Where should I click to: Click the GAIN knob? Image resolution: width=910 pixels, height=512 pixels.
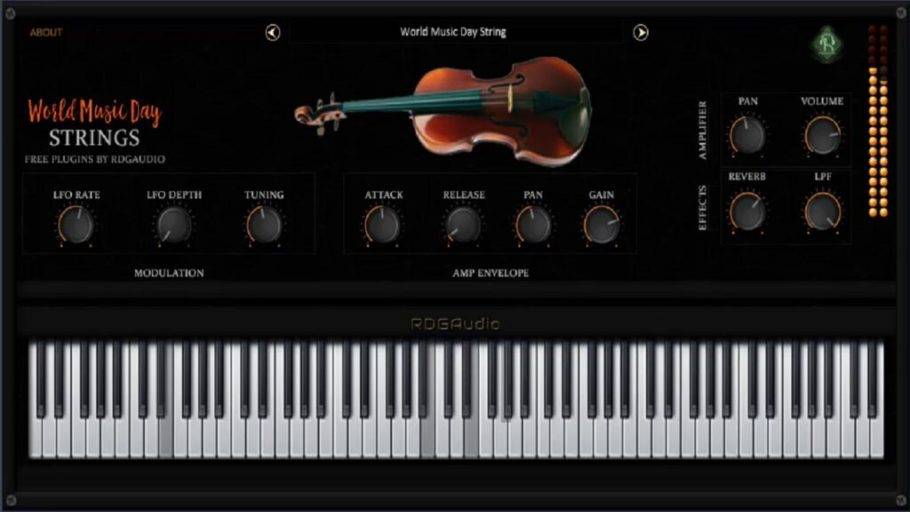[601, 225]
